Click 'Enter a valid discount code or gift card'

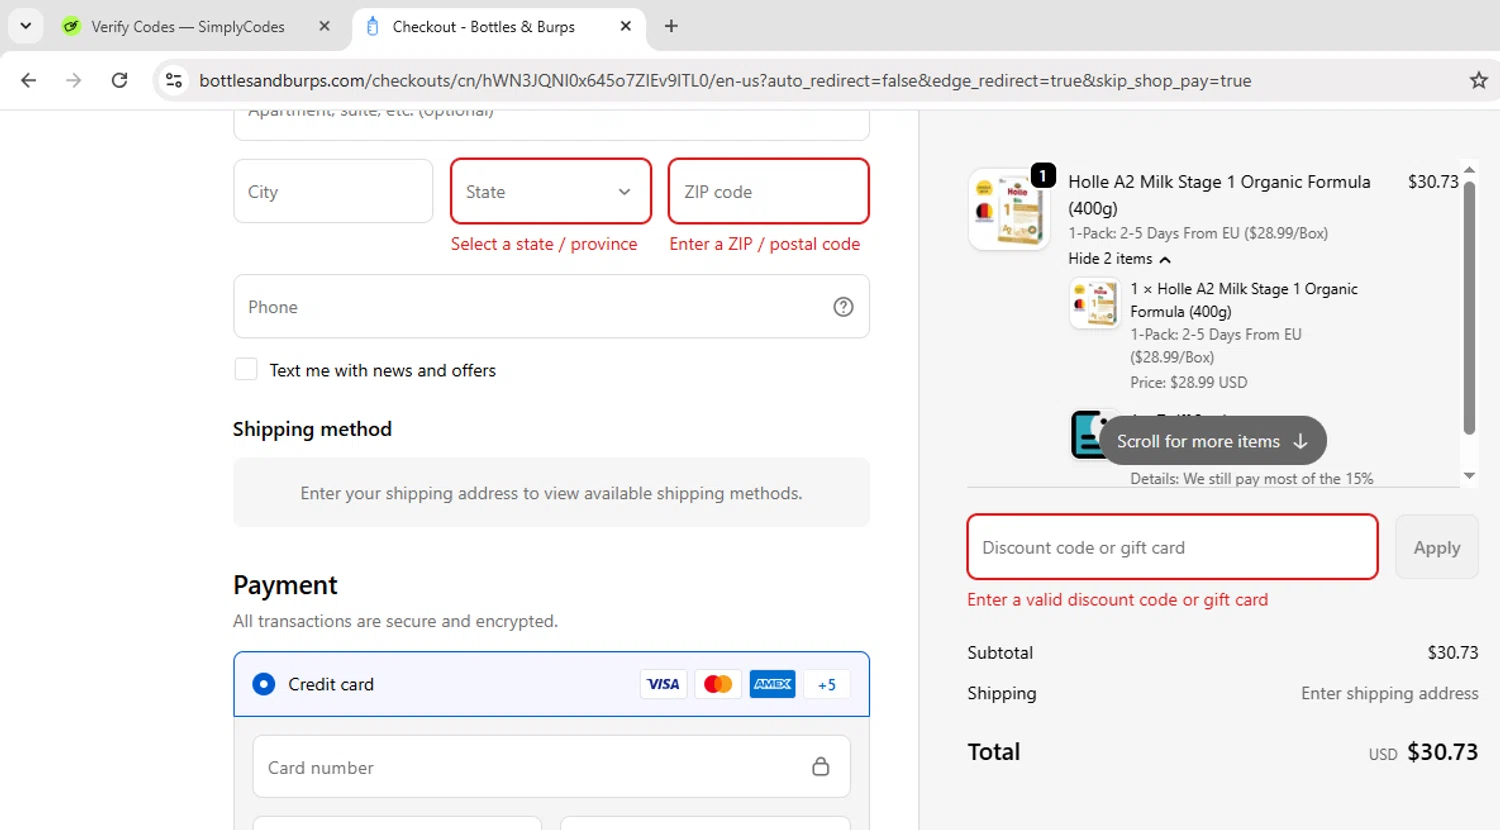coord(1117,600)
